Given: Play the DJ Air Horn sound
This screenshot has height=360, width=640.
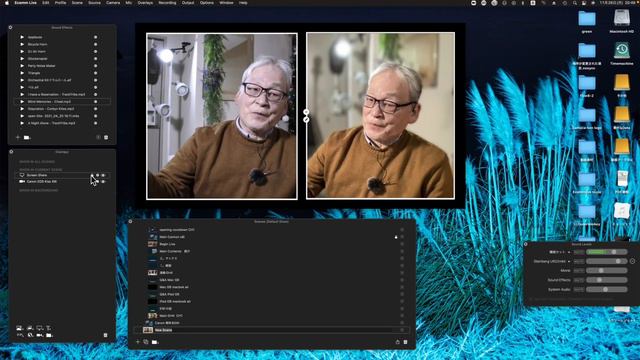Looking at the screenshot, I should click(22, 51).
